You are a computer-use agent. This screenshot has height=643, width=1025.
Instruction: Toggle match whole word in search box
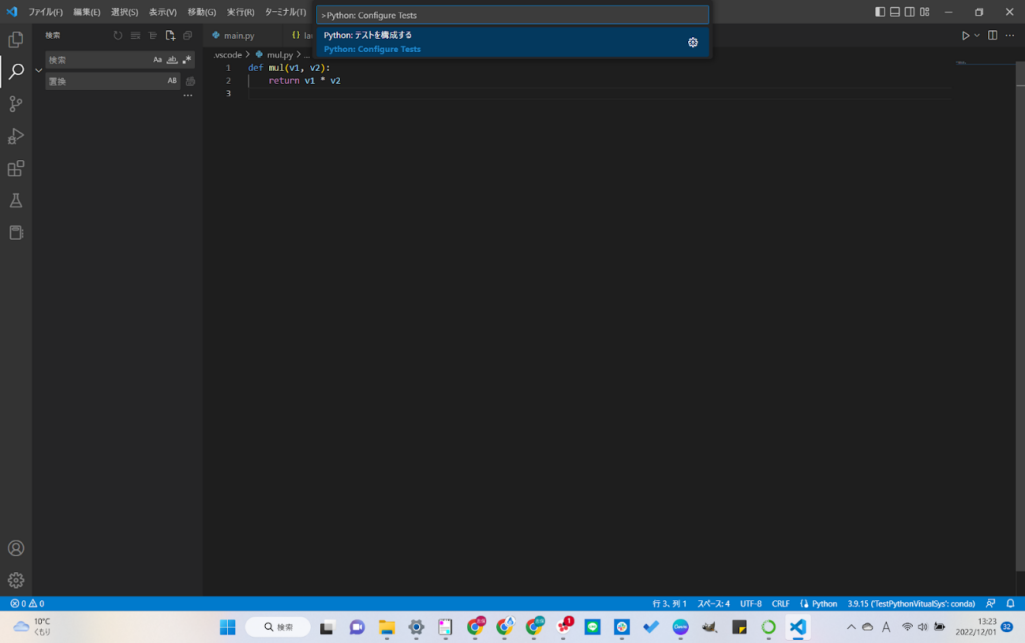tap(172, 59)
